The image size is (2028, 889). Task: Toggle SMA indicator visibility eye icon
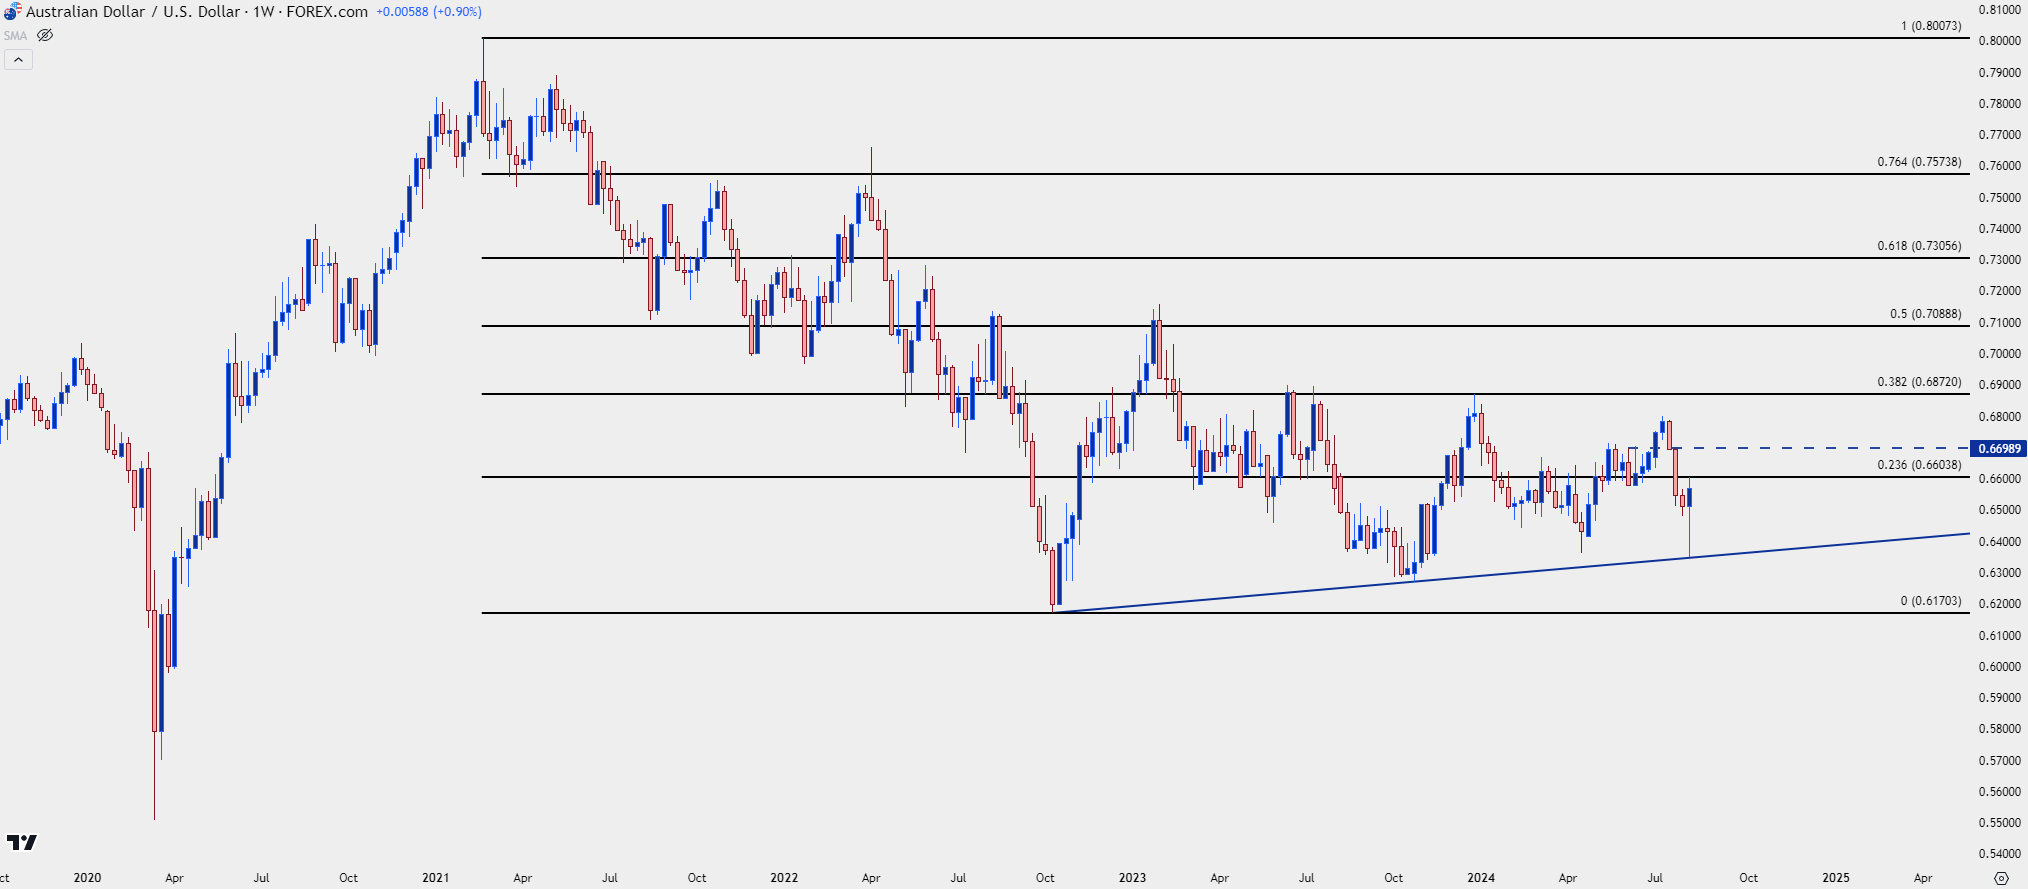[45, 35]
